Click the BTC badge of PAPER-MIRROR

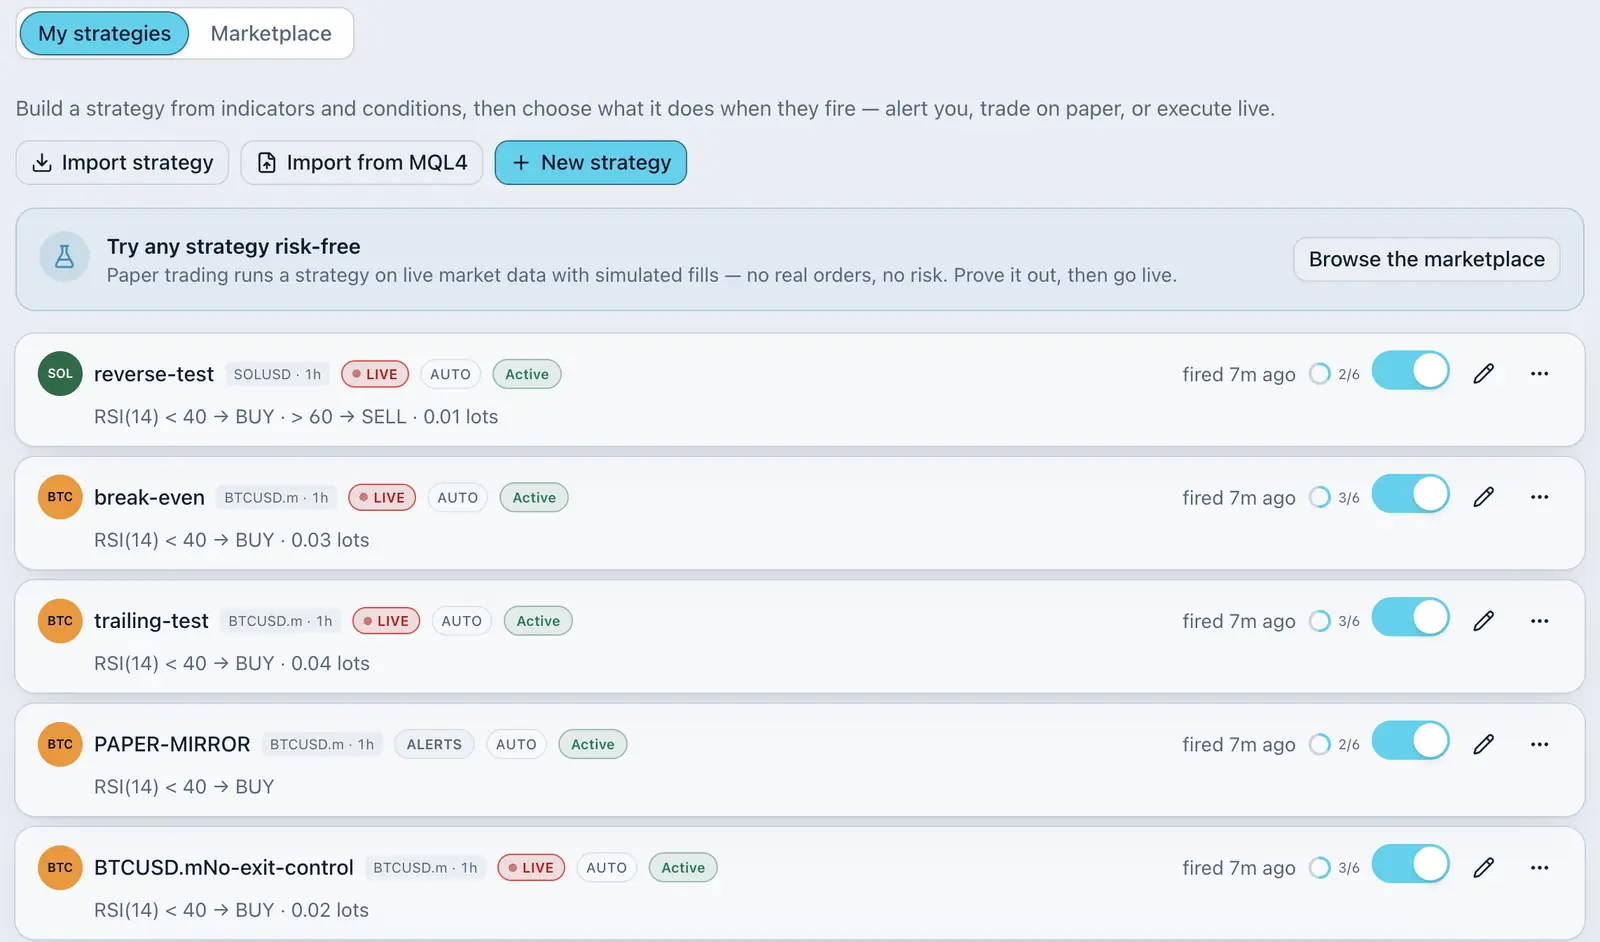pos(60,744)
